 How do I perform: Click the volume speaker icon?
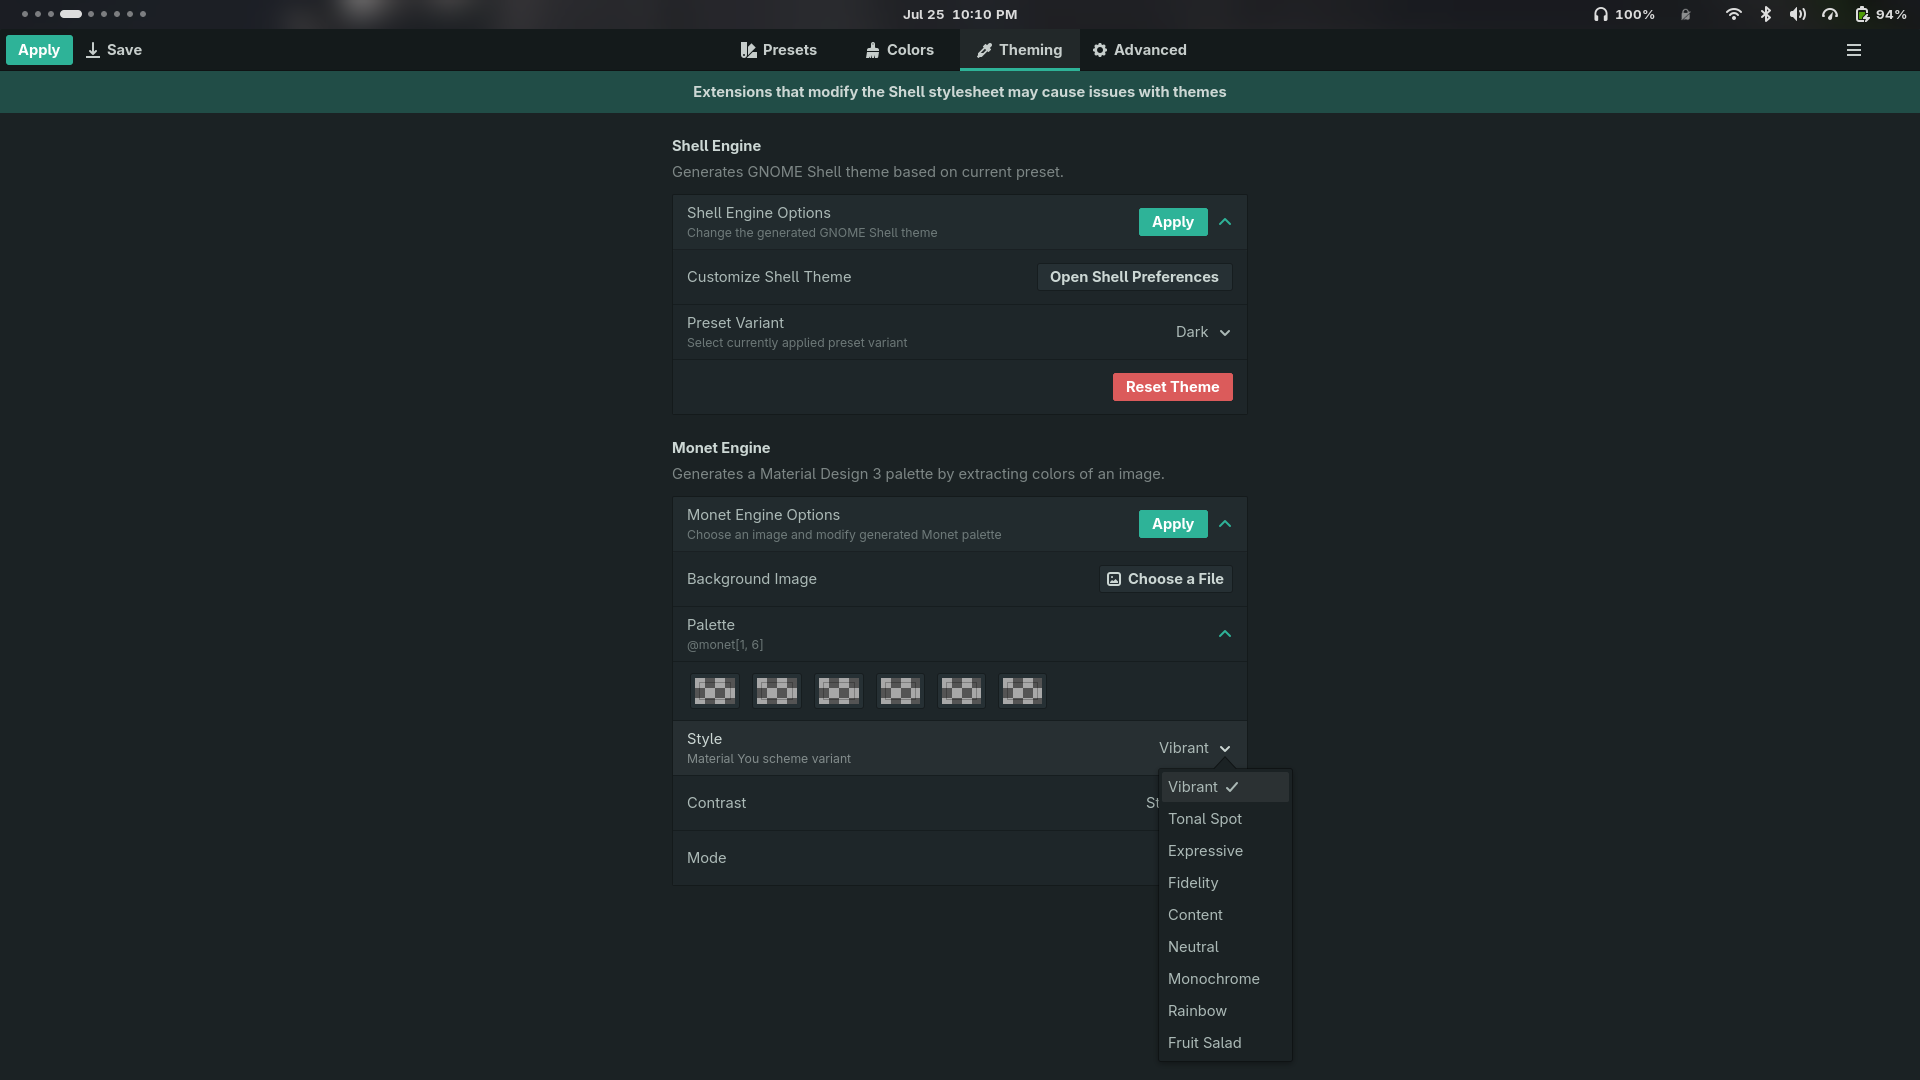click(x=1798, y=14)
